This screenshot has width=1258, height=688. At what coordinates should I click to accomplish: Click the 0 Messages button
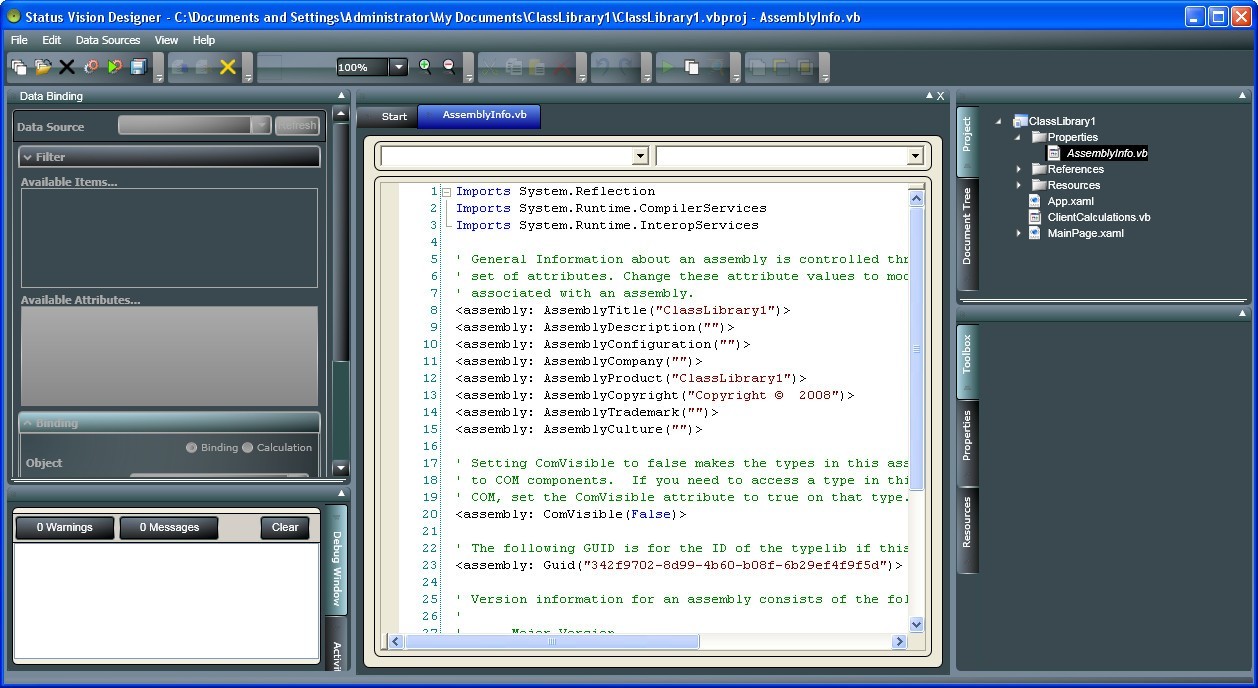point(169,527)
